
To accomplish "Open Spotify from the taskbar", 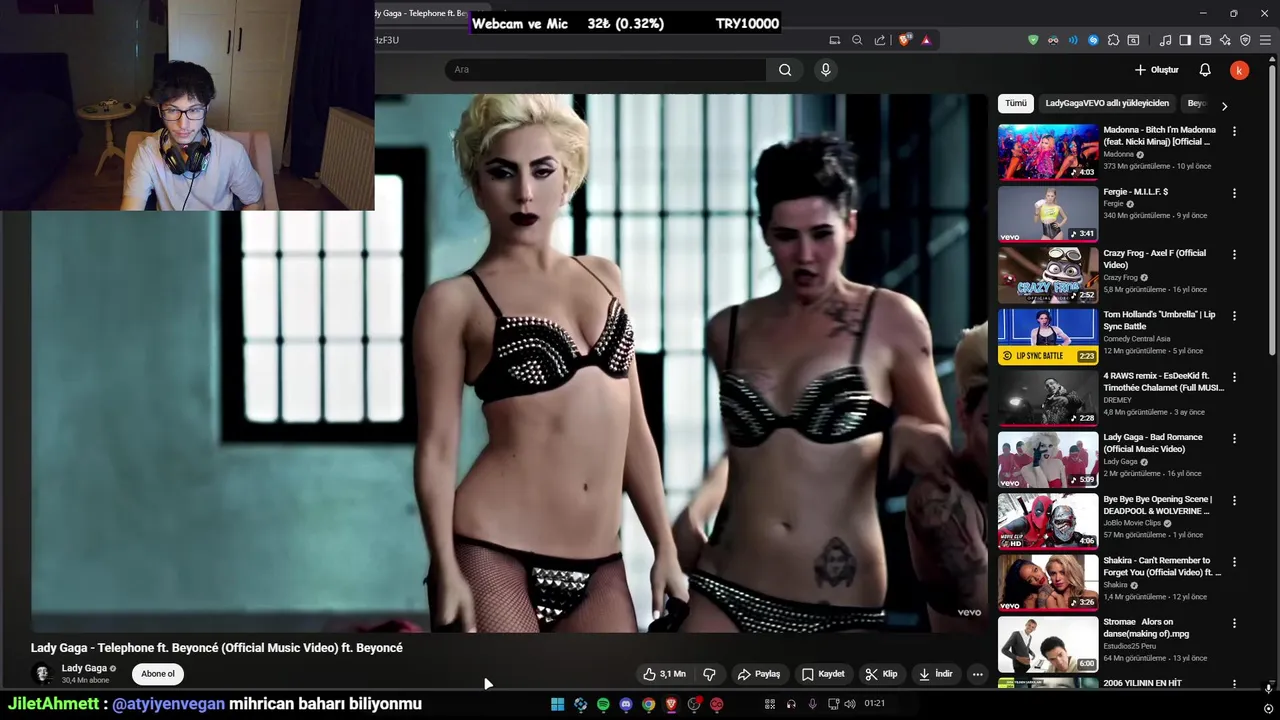I will [x=603, y=704].
